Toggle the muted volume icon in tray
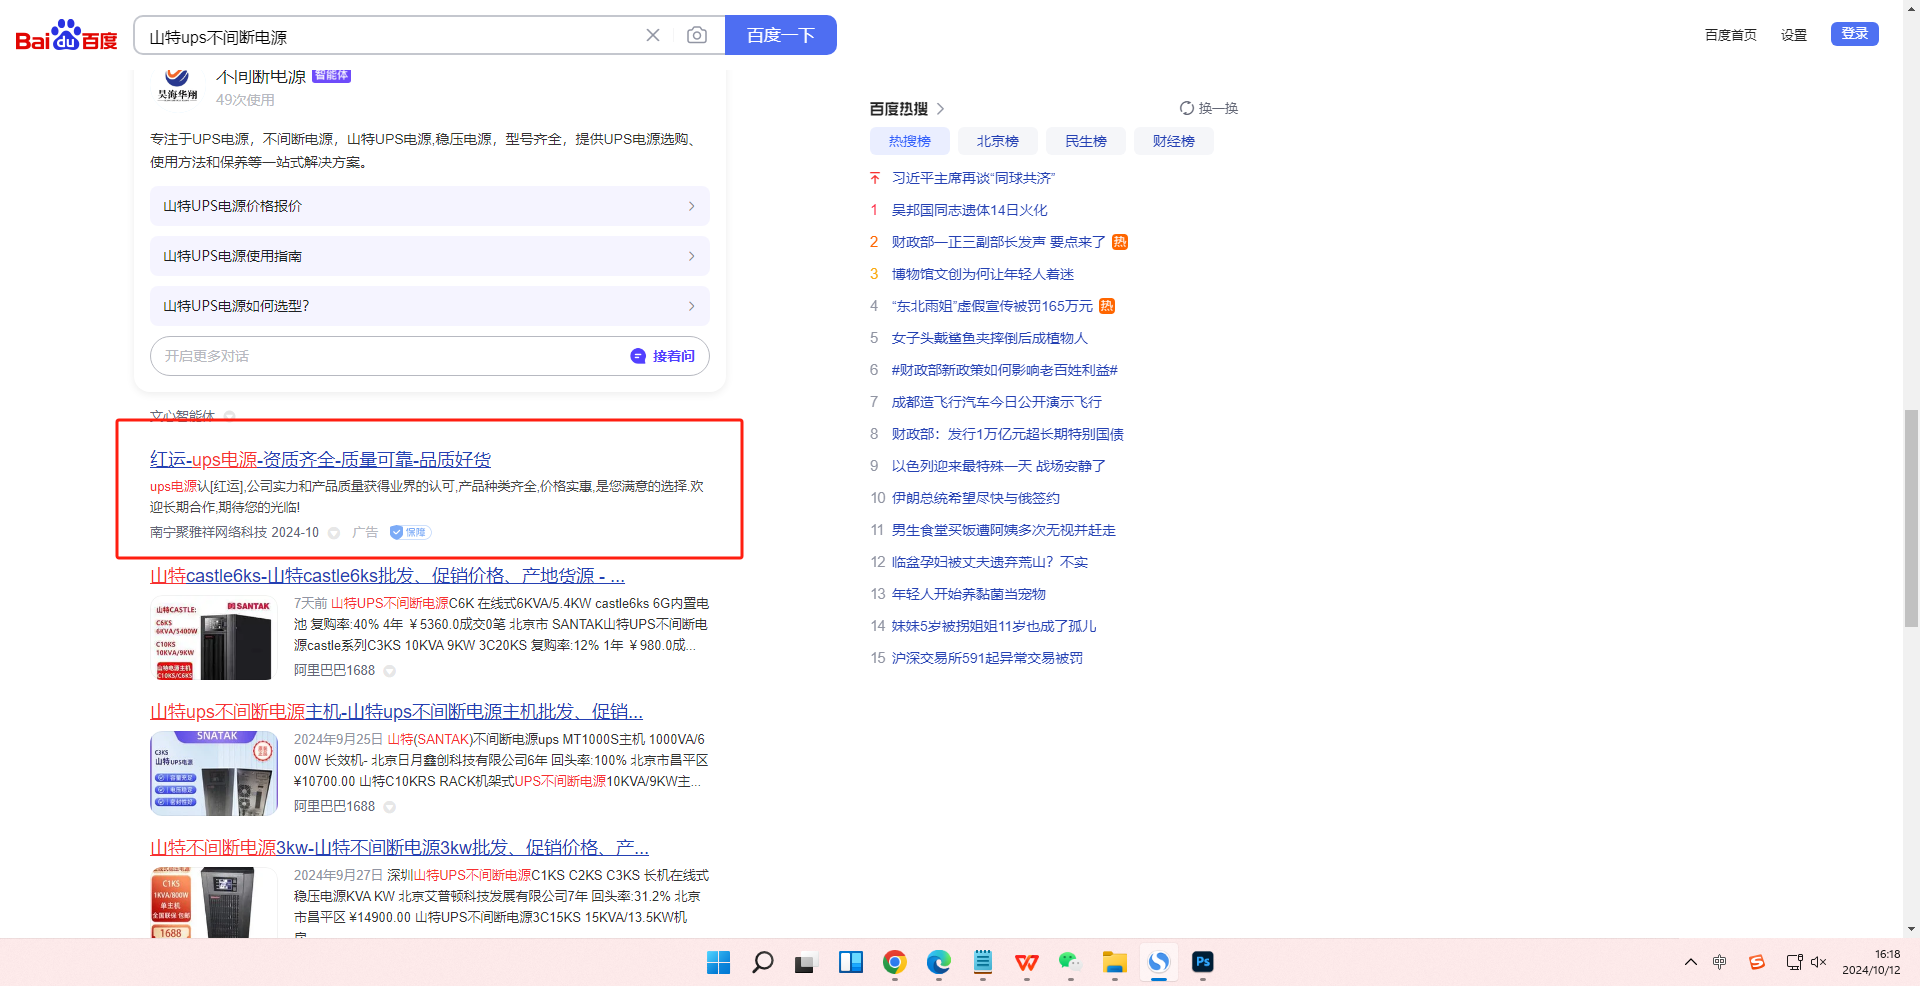Image resolution: width=1920 pixels, height=986 pixels. point(1818,962)
